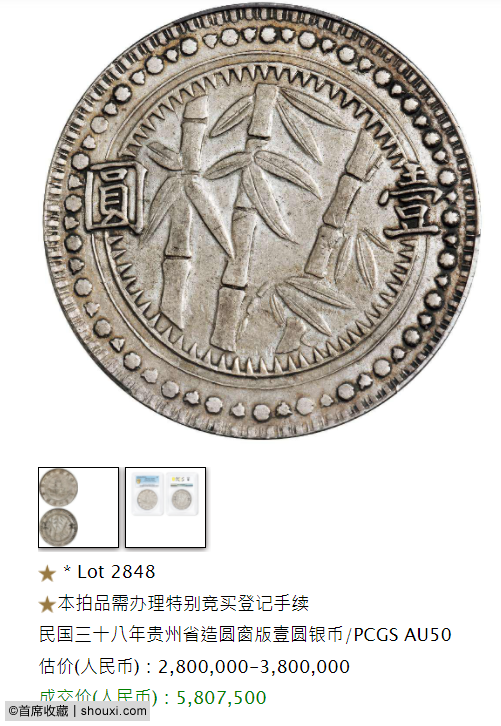501x726 pixels.
Task: Click the right PCGS slab in second thumbnail
Action: [x=182, y=494]
